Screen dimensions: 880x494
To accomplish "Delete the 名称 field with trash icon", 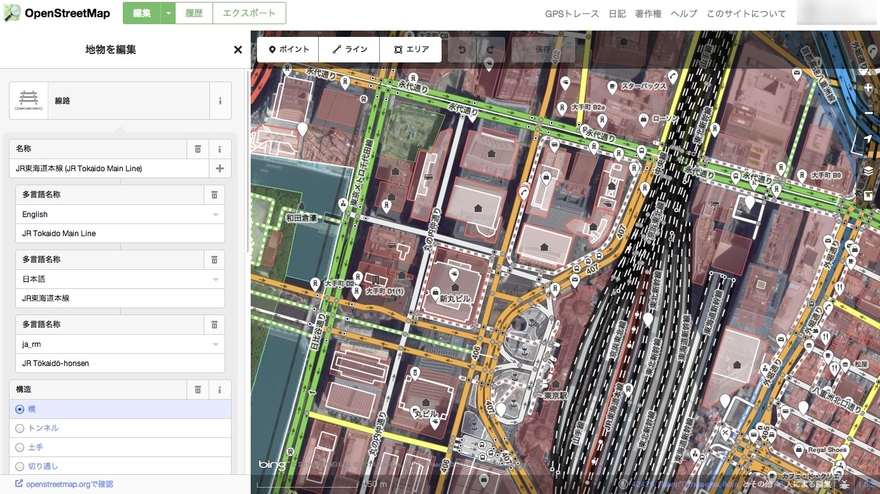I will click(x=198, y=149).
